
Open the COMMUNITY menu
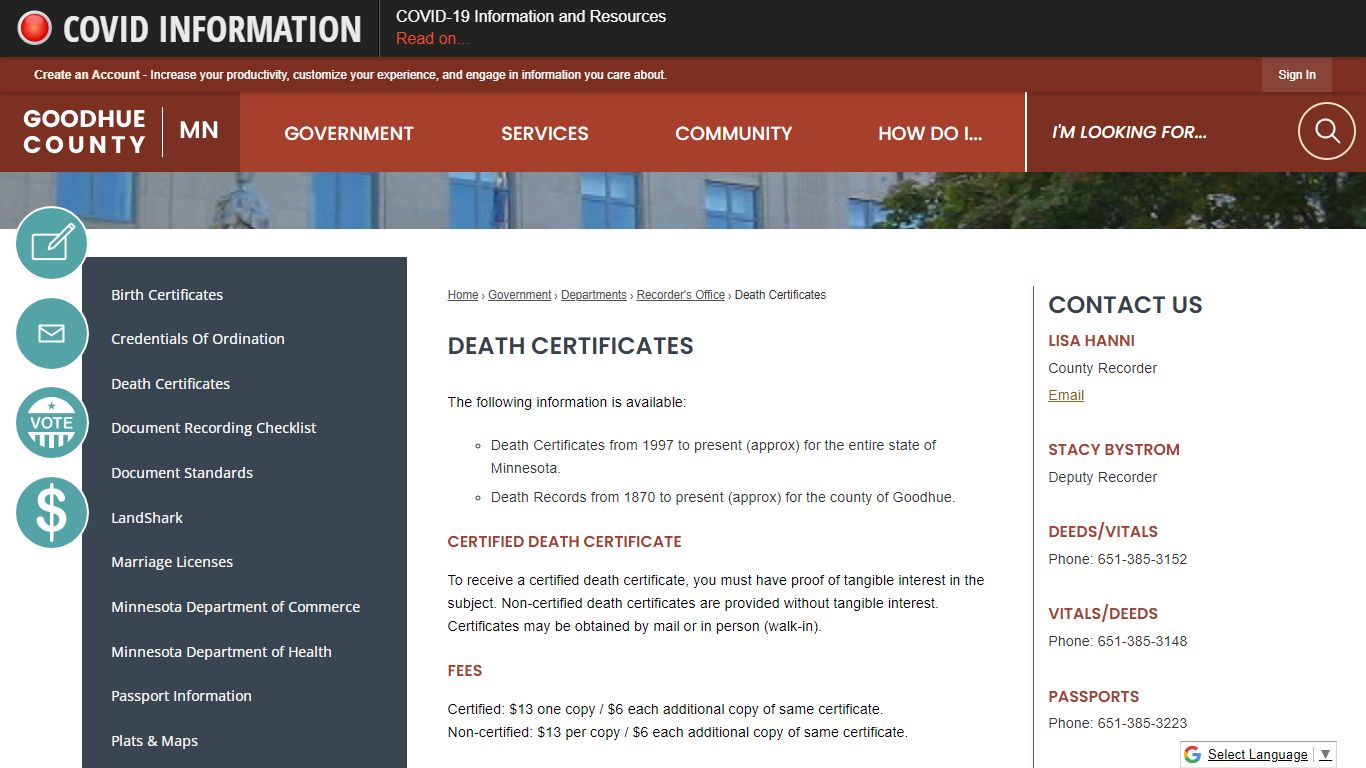(733, 133)
